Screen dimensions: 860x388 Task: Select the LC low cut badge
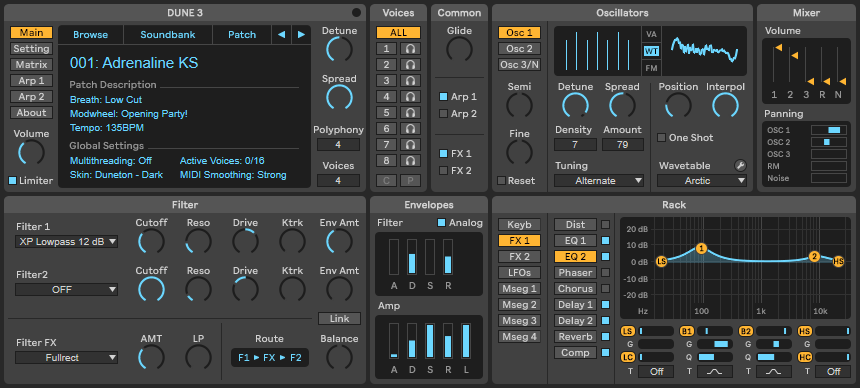tap(627, 357)
